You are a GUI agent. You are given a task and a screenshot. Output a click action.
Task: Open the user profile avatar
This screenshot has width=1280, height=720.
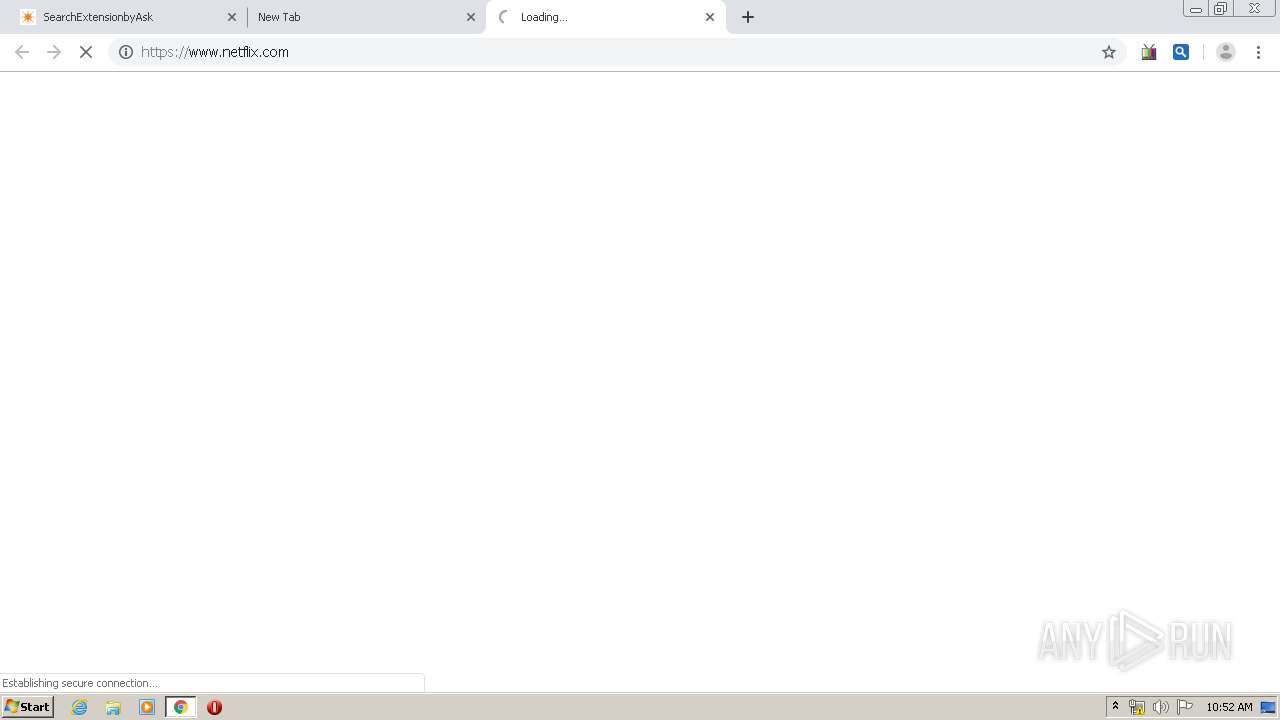1226,52
